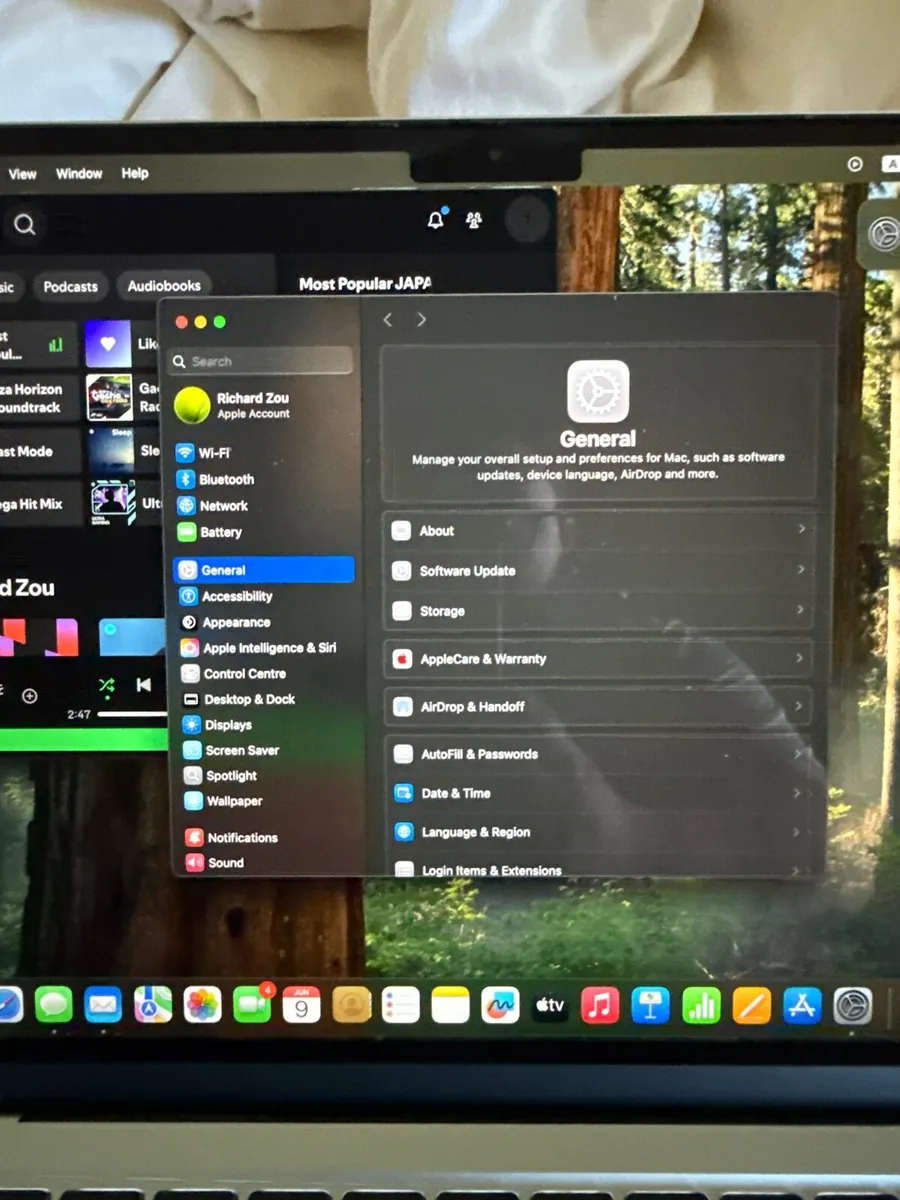Screen dimensions: 900x1200
Task: Click Spotify's search magnifier icon
Action: 25,225
